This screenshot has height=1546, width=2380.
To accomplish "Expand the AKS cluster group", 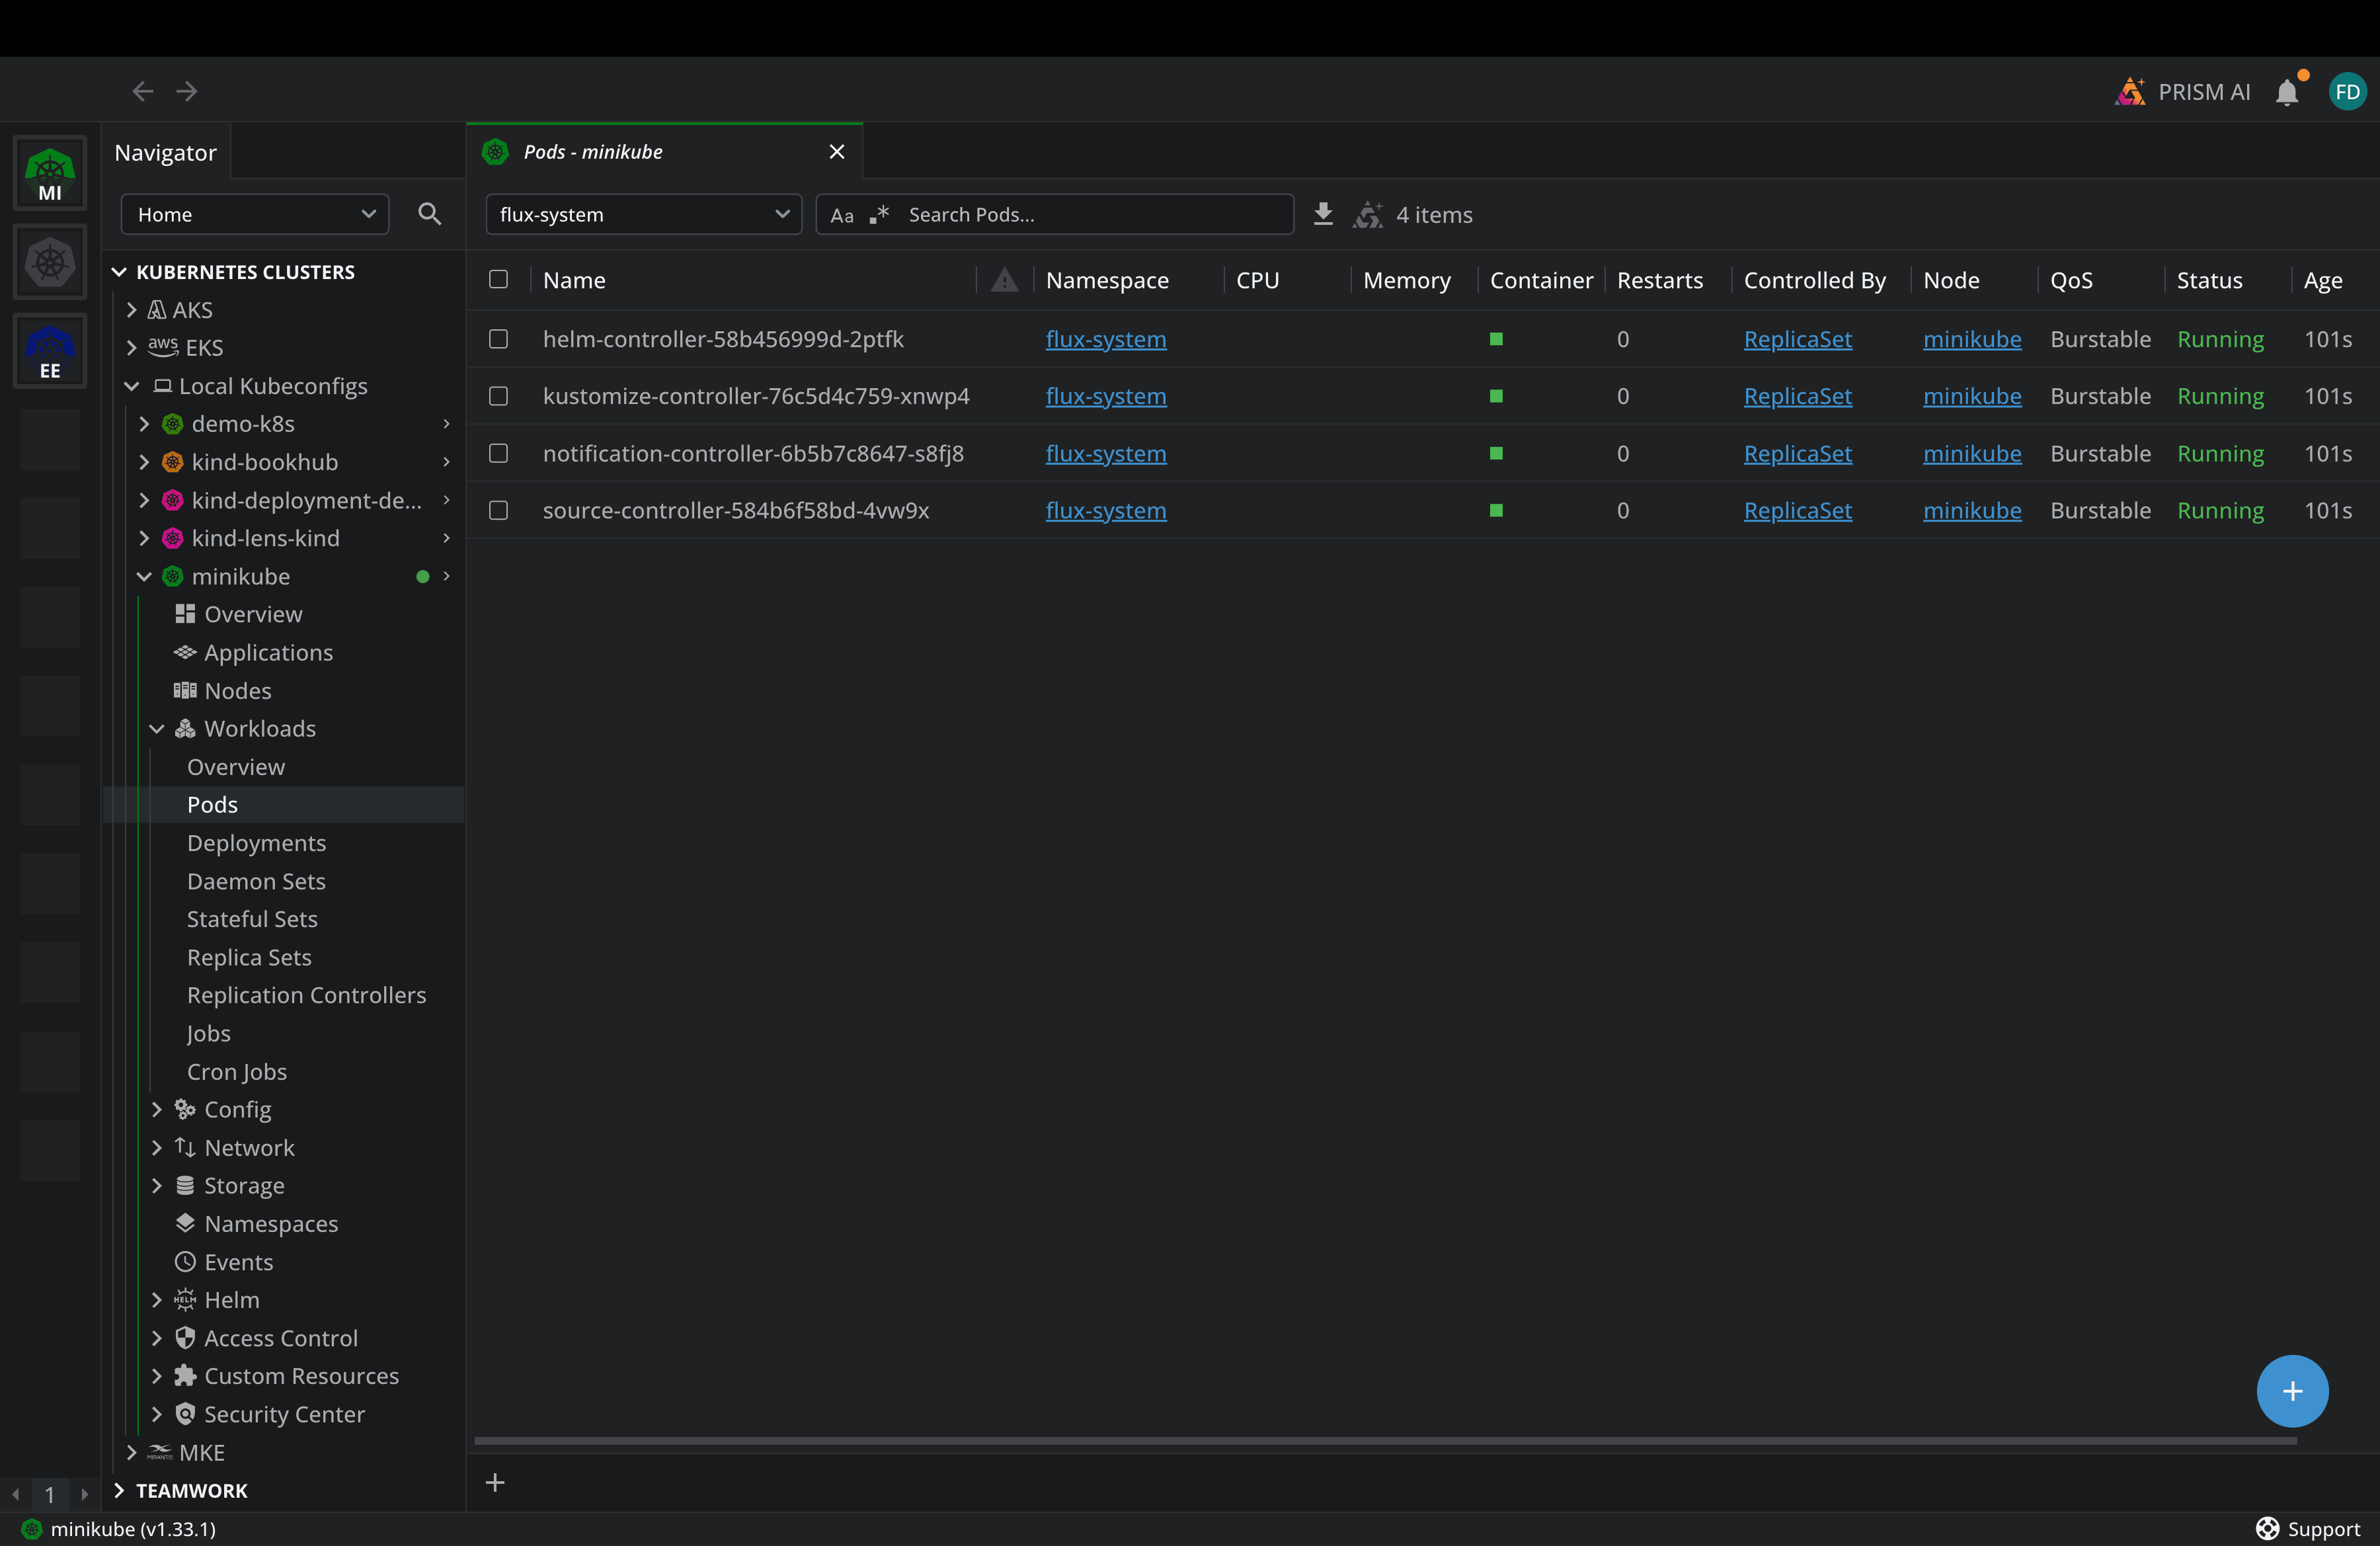I will click(x=133, y=309).
